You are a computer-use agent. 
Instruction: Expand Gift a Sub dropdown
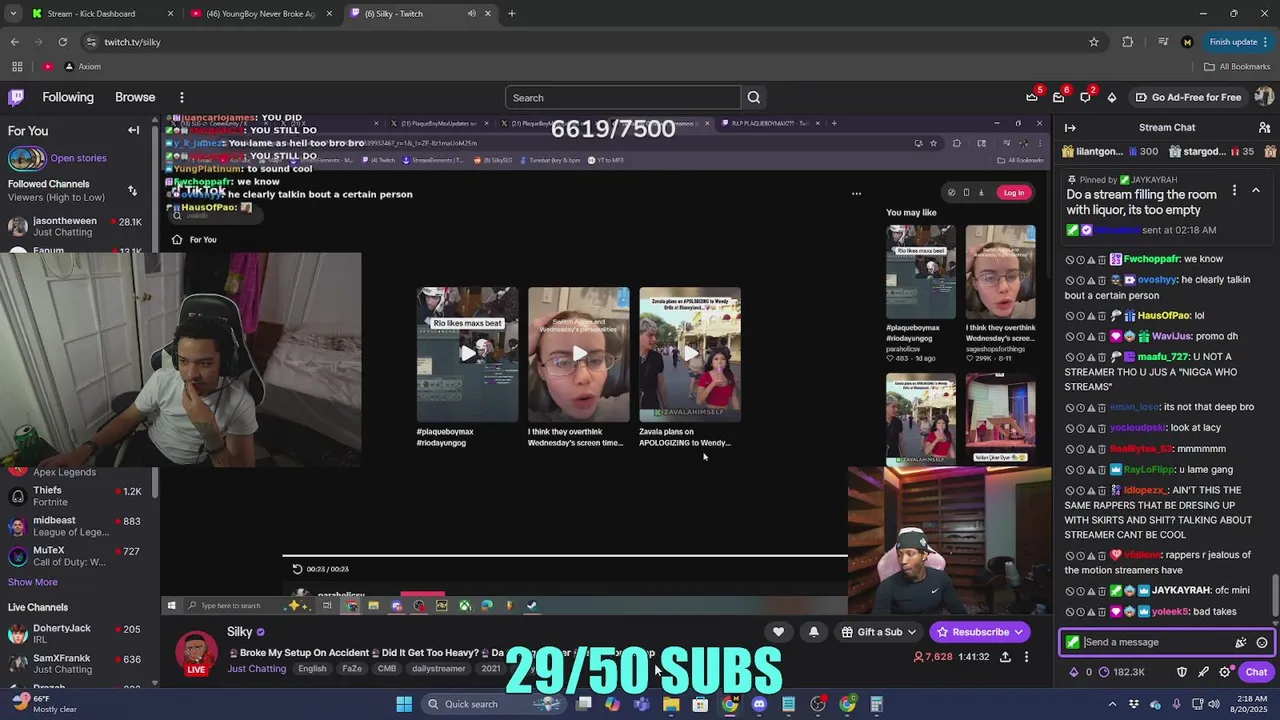[912, 632]
